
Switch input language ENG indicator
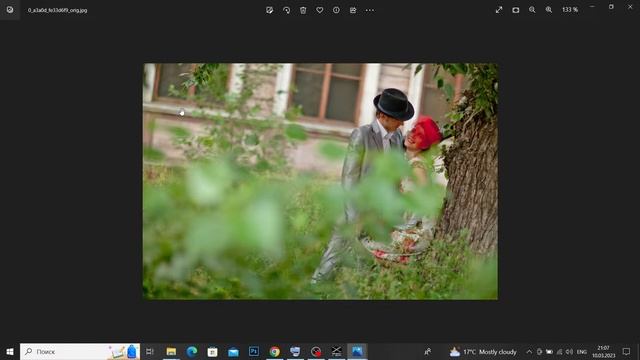coord(582,351)
